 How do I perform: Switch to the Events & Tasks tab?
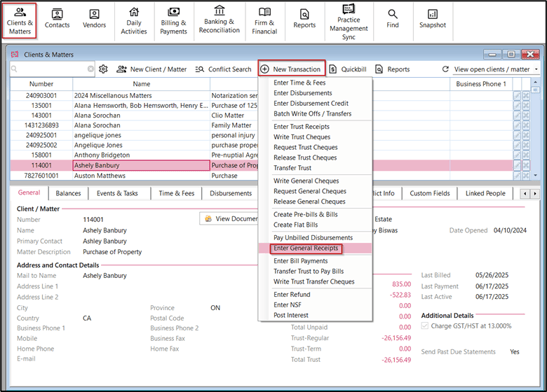click(117, 193)
